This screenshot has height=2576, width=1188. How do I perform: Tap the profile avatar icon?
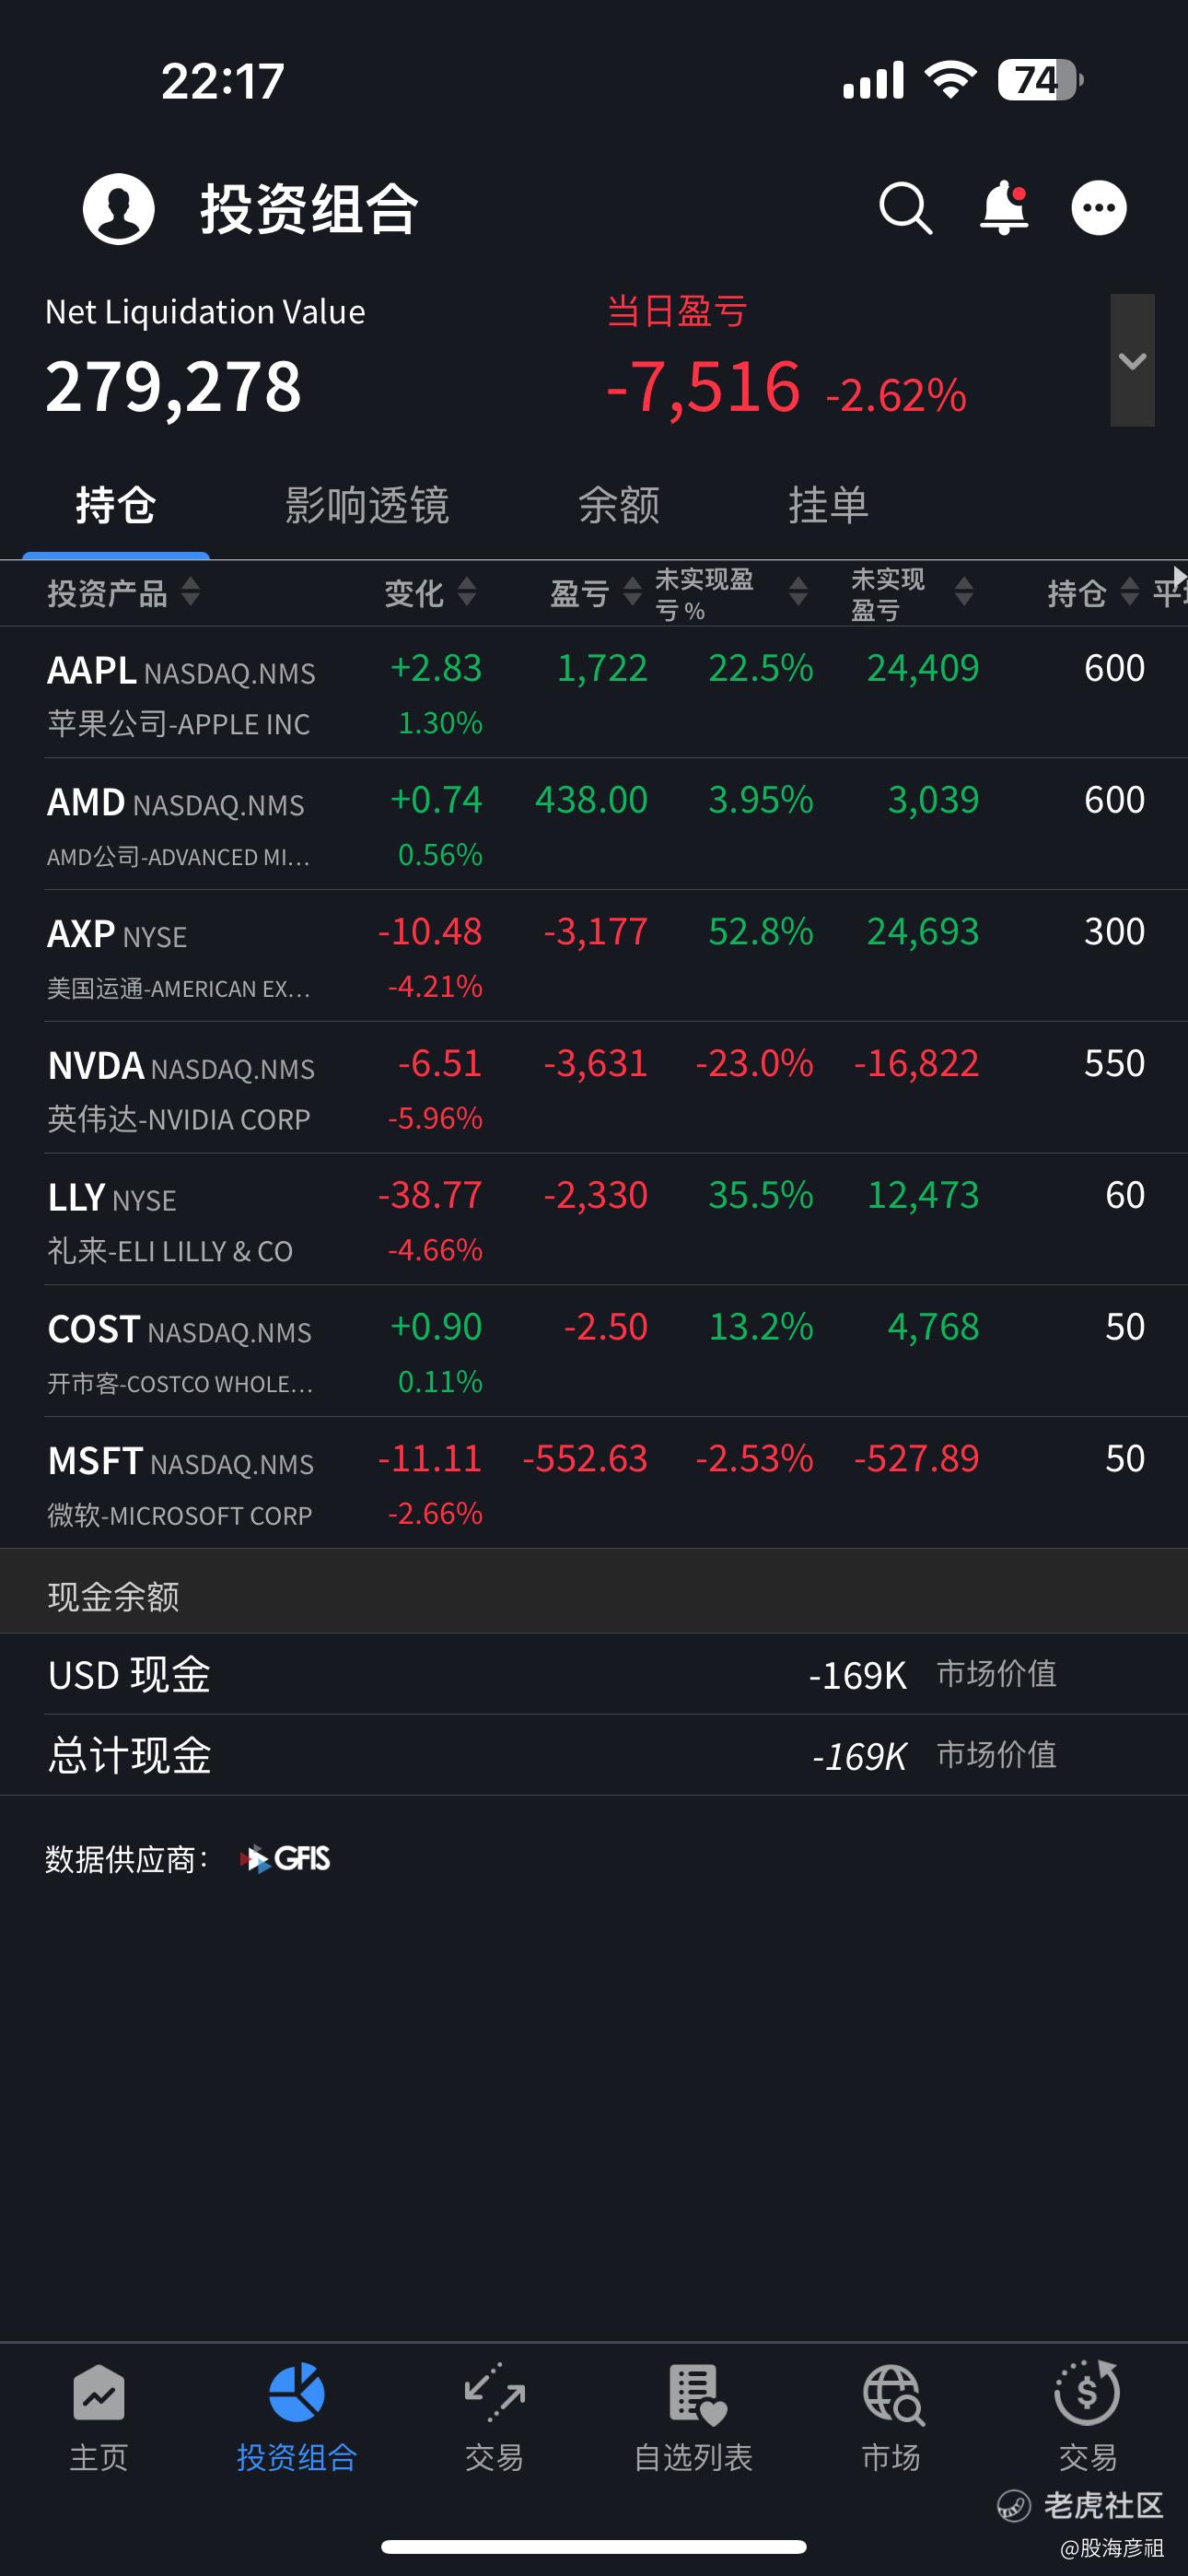click(x=118, y=208)
